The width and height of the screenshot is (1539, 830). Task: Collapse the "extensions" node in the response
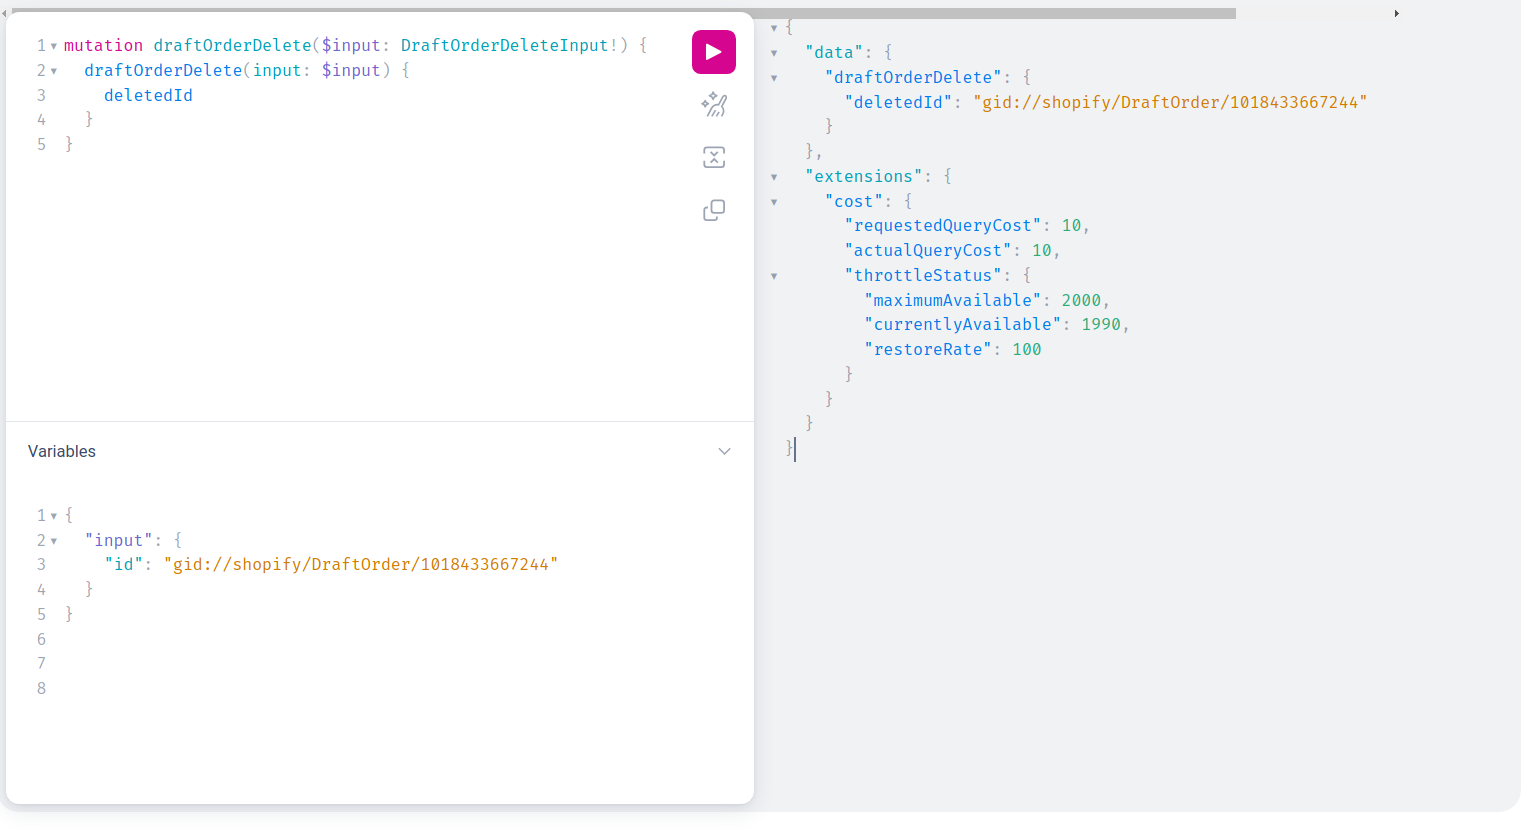774,177
